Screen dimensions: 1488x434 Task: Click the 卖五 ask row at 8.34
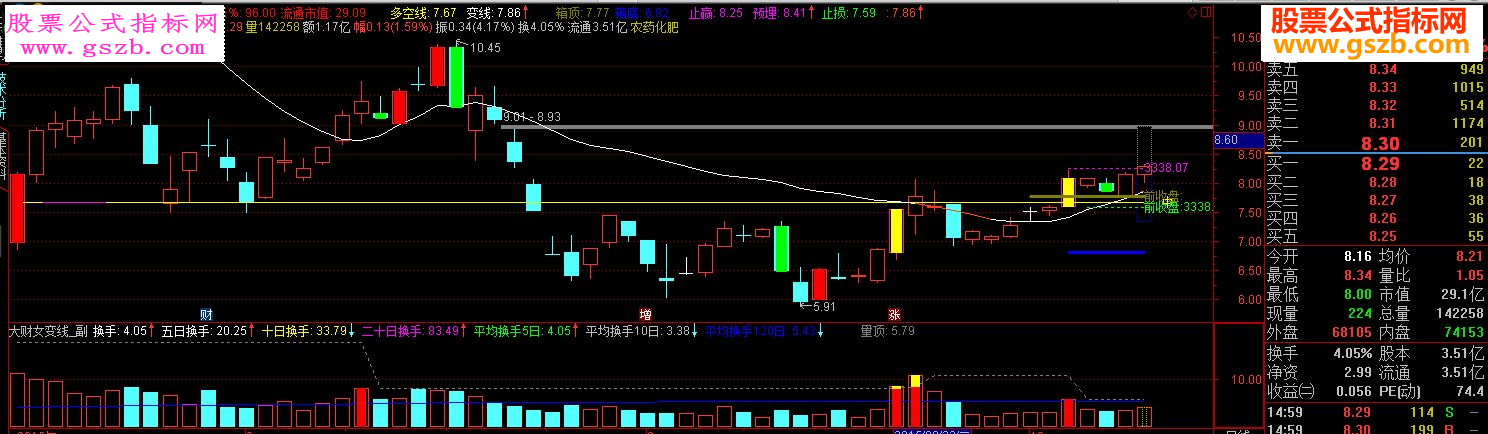point(1376,69)
